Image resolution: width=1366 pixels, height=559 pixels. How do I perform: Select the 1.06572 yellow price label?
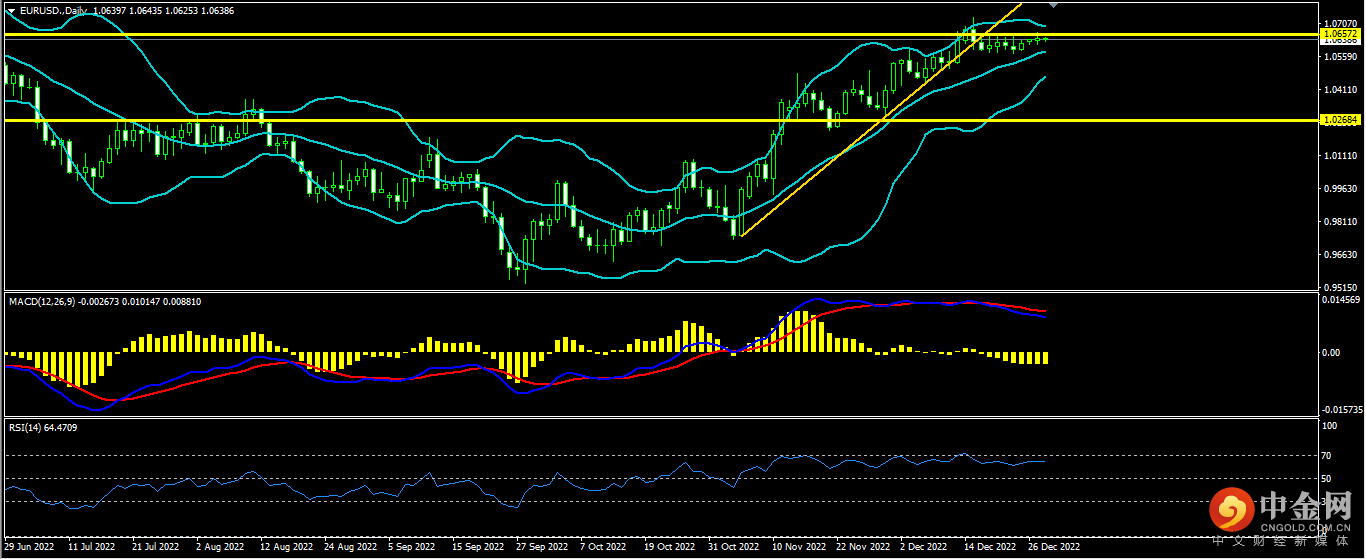point(1340,34)
